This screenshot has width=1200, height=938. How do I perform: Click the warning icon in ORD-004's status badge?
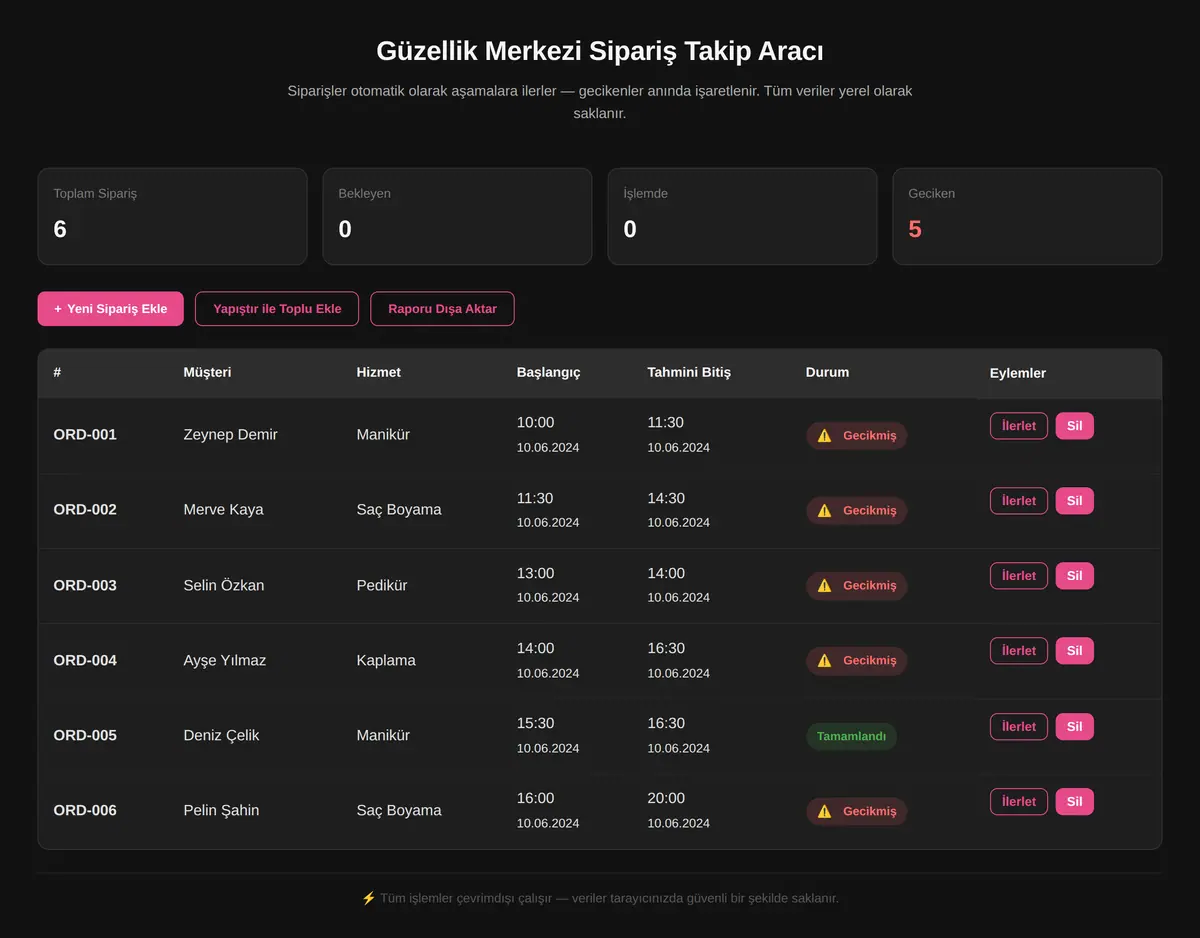[824, 660]
